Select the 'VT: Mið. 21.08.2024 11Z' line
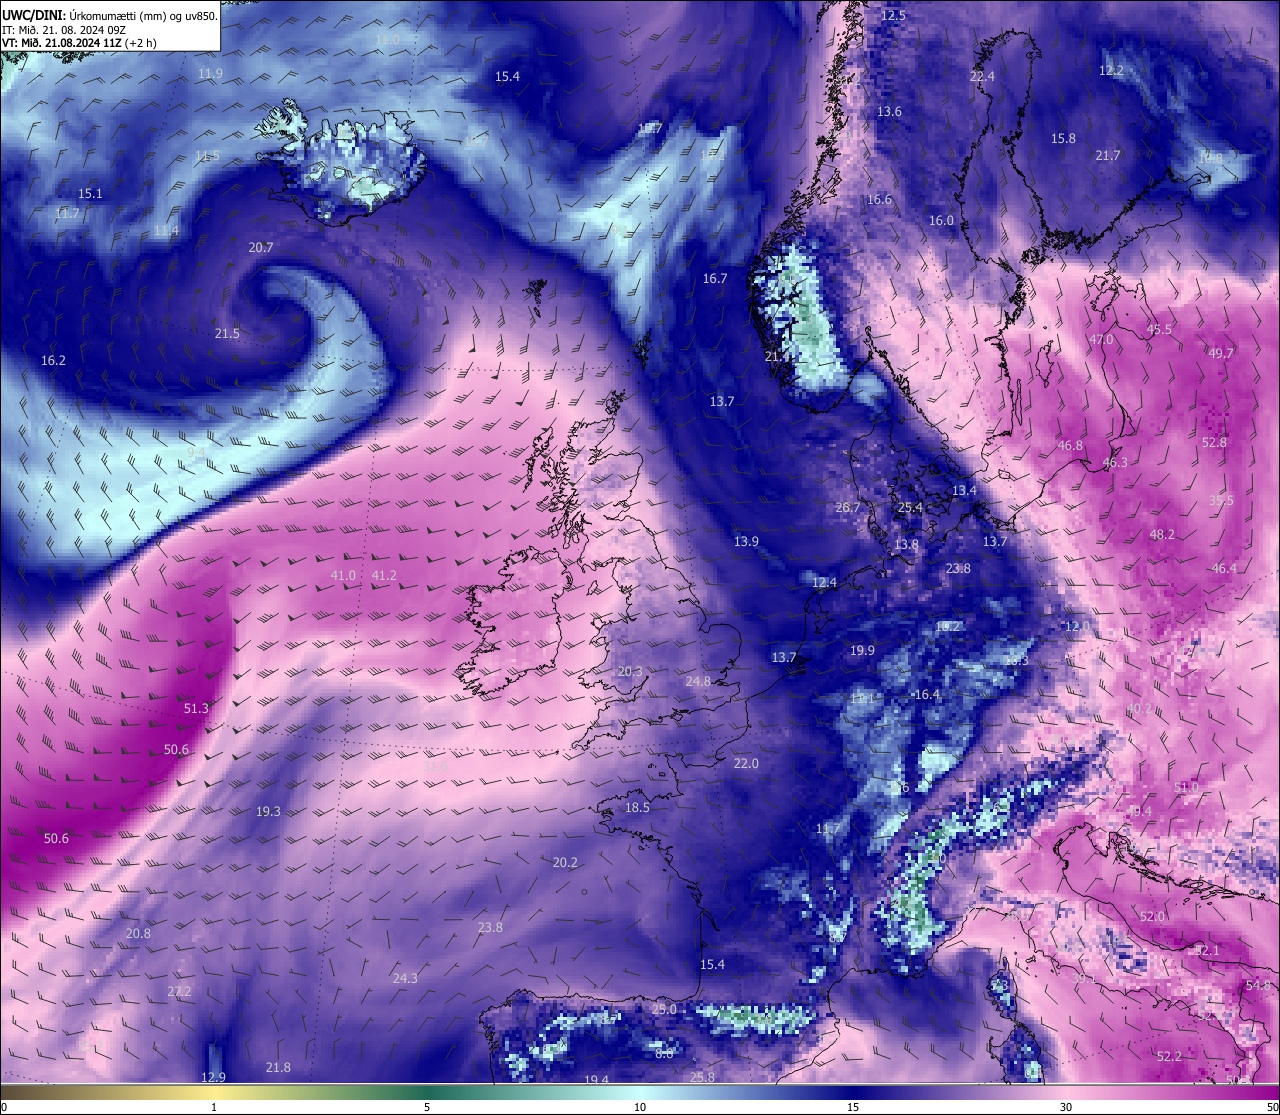This screenshot has height=1115, width=1280. coord(62,43)
